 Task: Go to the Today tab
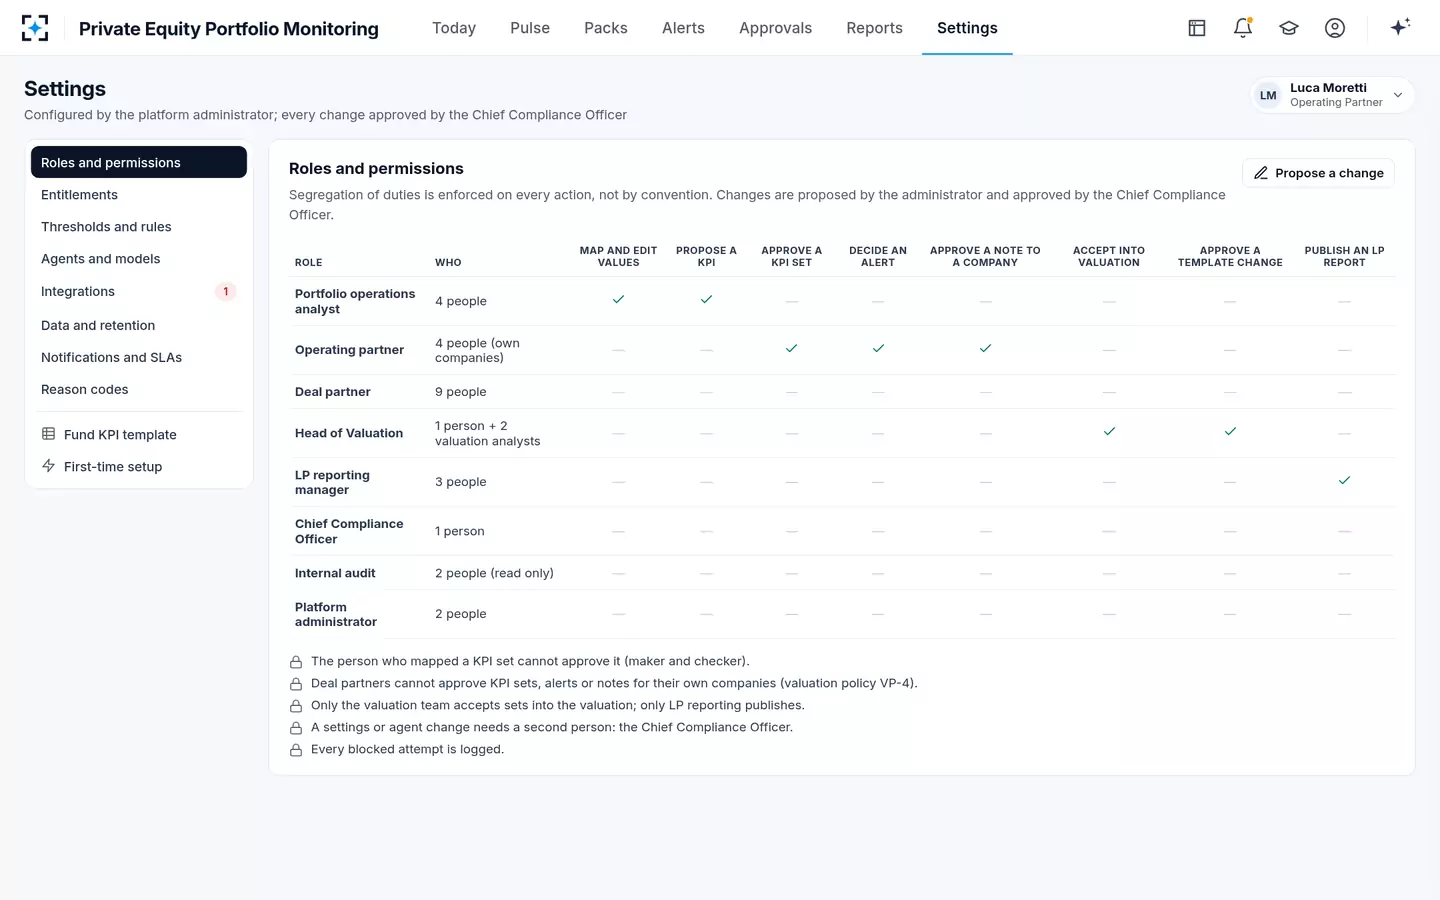(x=454, y=28)
